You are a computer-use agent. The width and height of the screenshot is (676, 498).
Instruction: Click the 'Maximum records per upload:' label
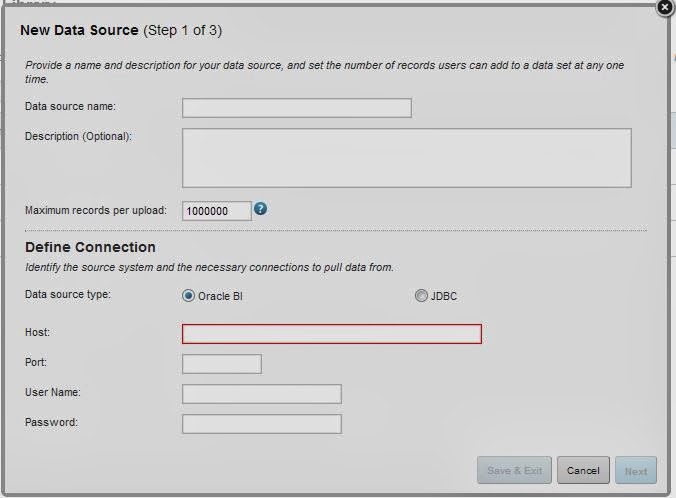coord(96,210)
